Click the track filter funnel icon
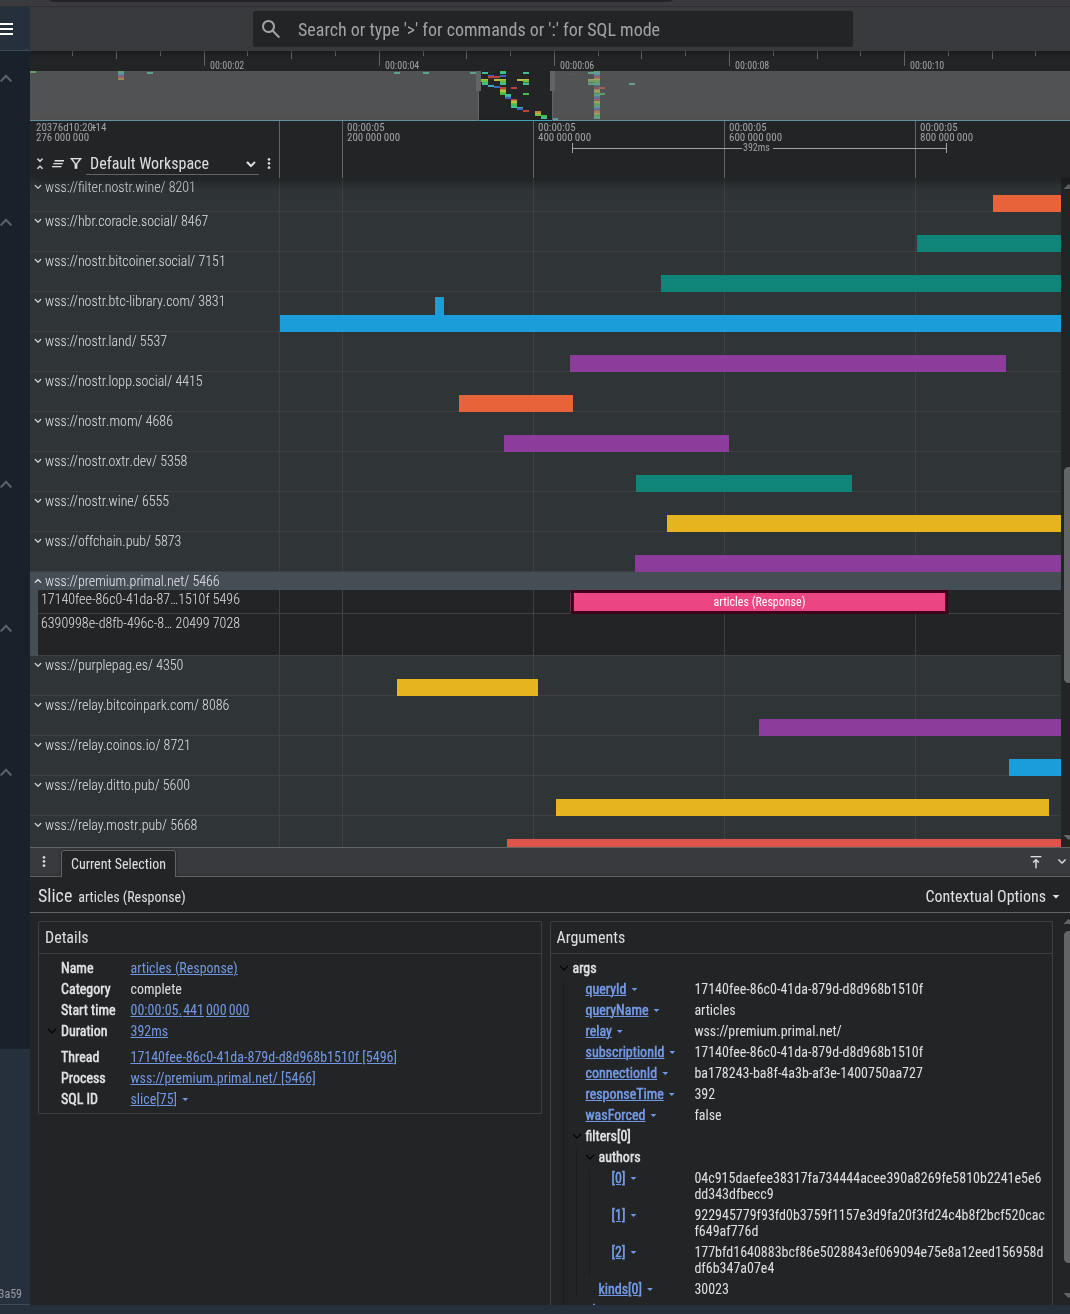Image resolution: width=1070 pixels, height=1314 pixels. [76, 164]
